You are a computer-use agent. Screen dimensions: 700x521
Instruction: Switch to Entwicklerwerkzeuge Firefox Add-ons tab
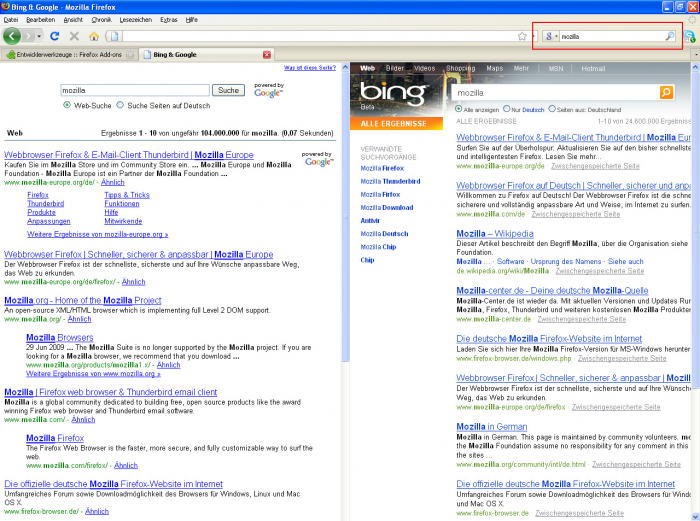point(69,54)
